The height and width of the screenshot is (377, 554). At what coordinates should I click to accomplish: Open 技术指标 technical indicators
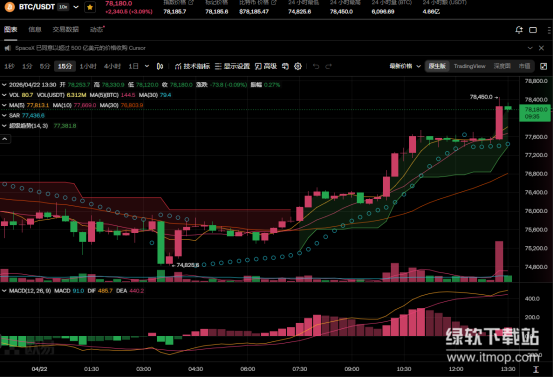coord(192,66)
